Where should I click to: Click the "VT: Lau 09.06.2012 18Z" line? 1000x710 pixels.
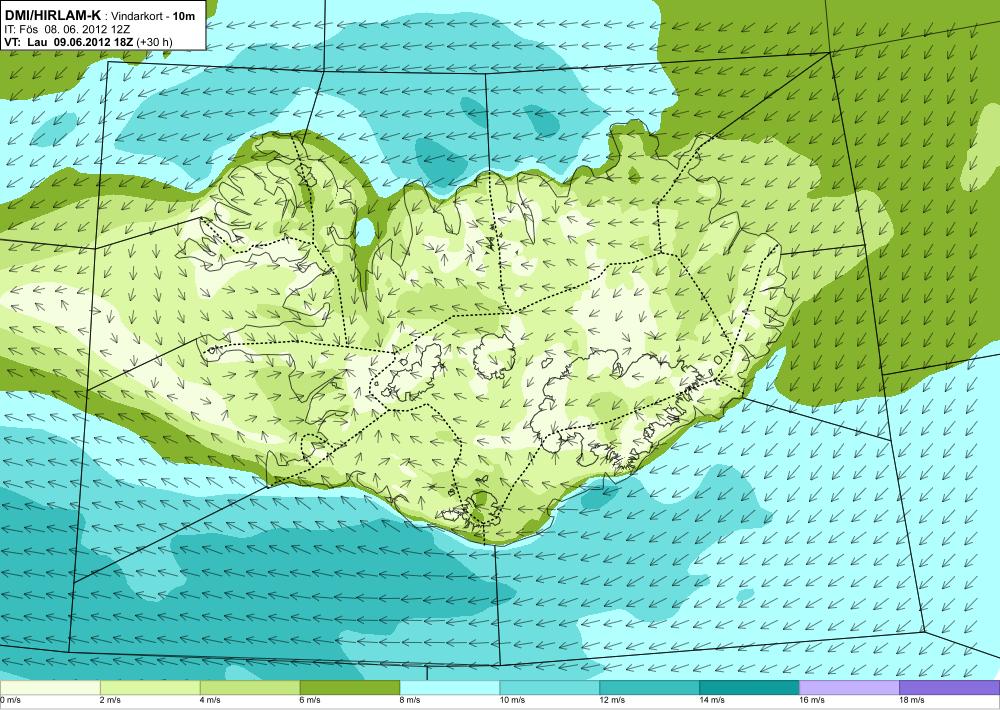coord(69,42)
